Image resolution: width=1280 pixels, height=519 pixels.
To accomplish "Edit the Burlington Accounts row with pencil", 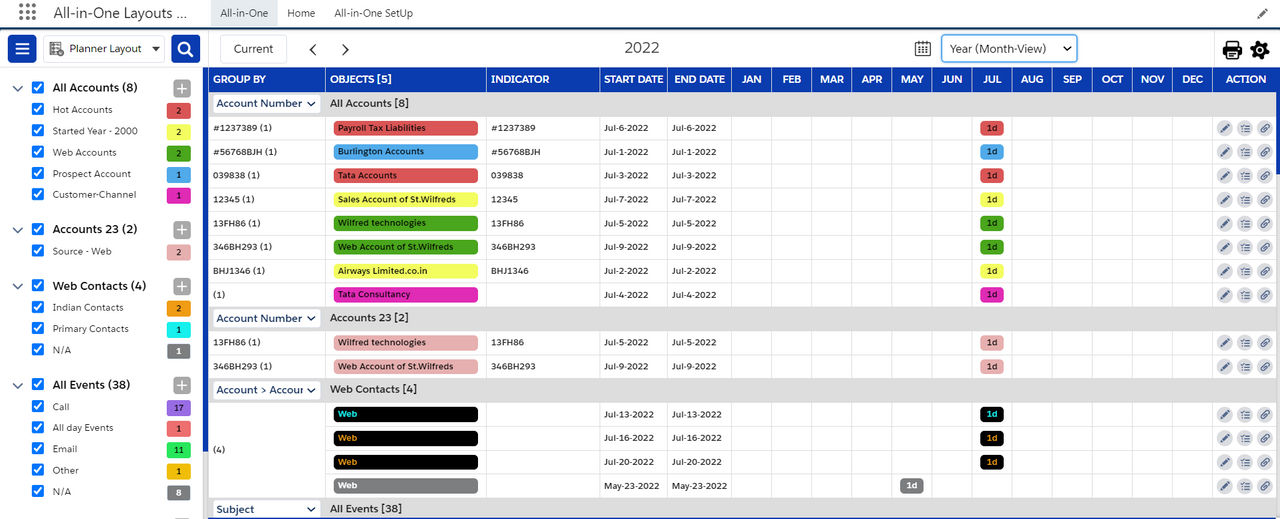I will coord(1225,152).
